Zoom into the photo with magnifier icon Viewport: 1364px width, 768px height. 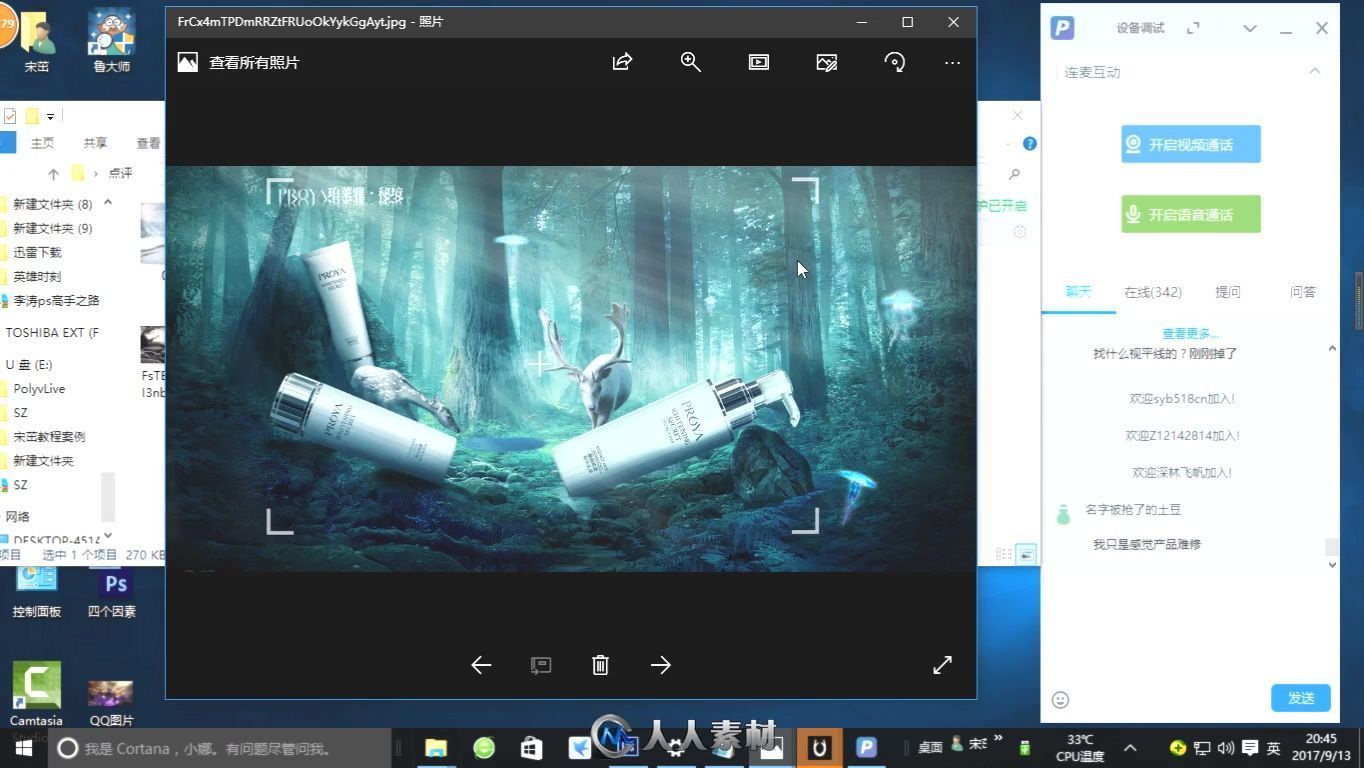[x=690, y=62]
